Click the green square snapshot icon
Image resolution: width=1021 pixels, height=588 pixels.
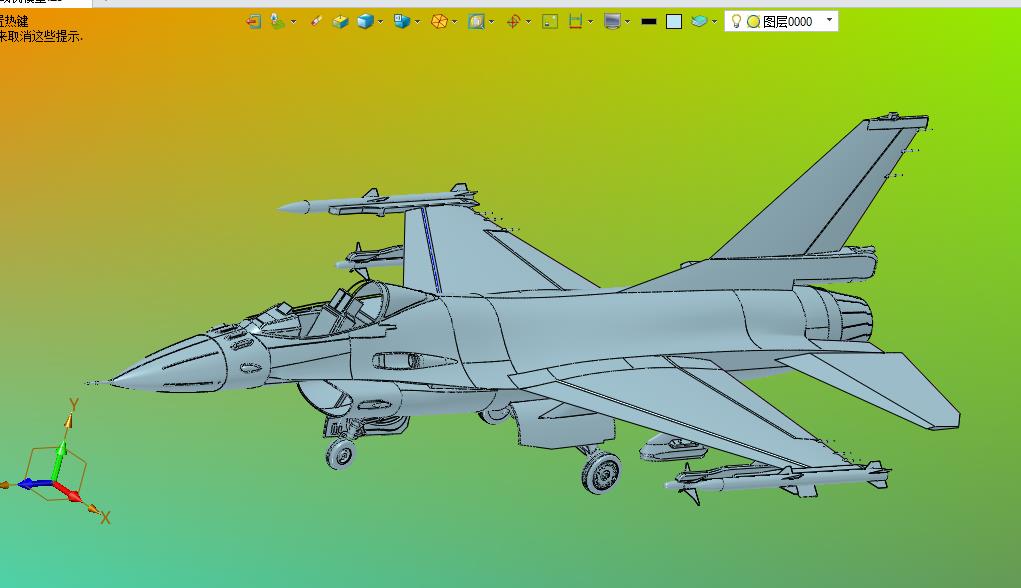coord(550,21)
